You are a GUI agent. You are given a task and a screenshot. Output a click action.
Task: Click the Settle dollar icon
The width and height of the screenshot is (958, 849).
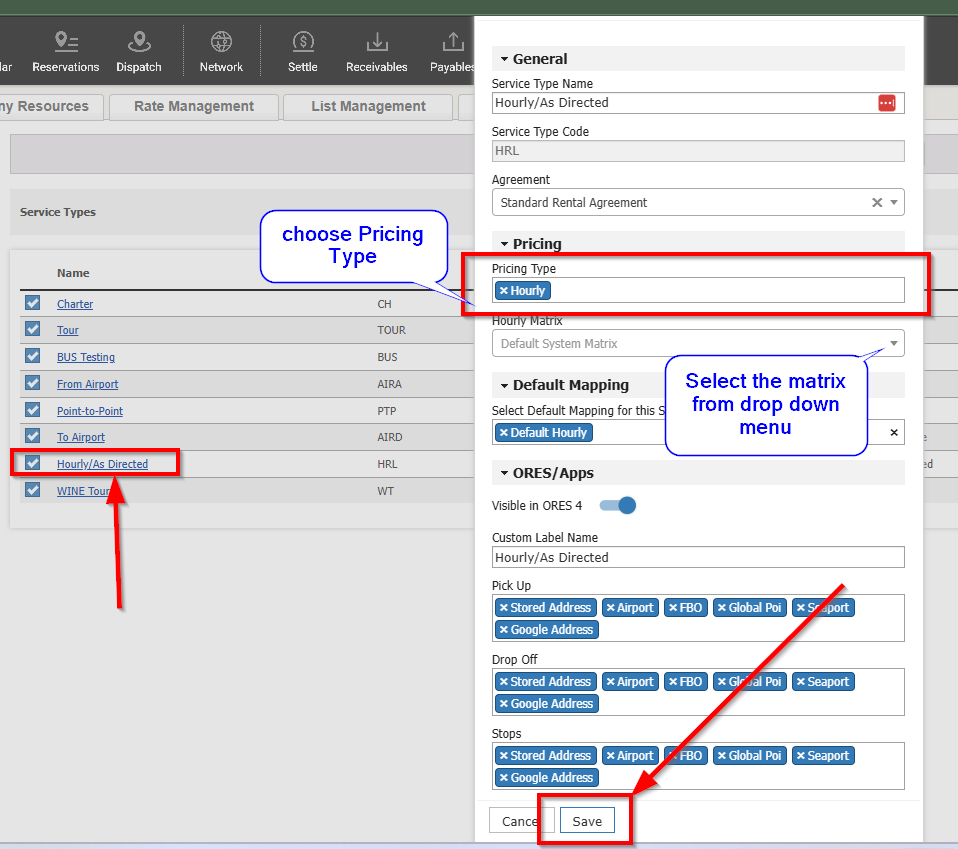303,42
